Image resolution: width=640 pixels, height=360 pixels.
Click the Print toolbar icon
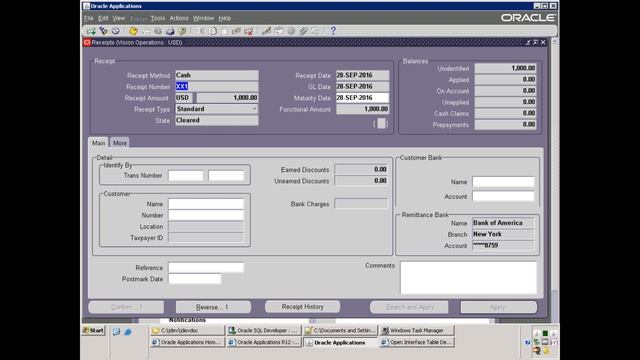(x=170, y=31)
